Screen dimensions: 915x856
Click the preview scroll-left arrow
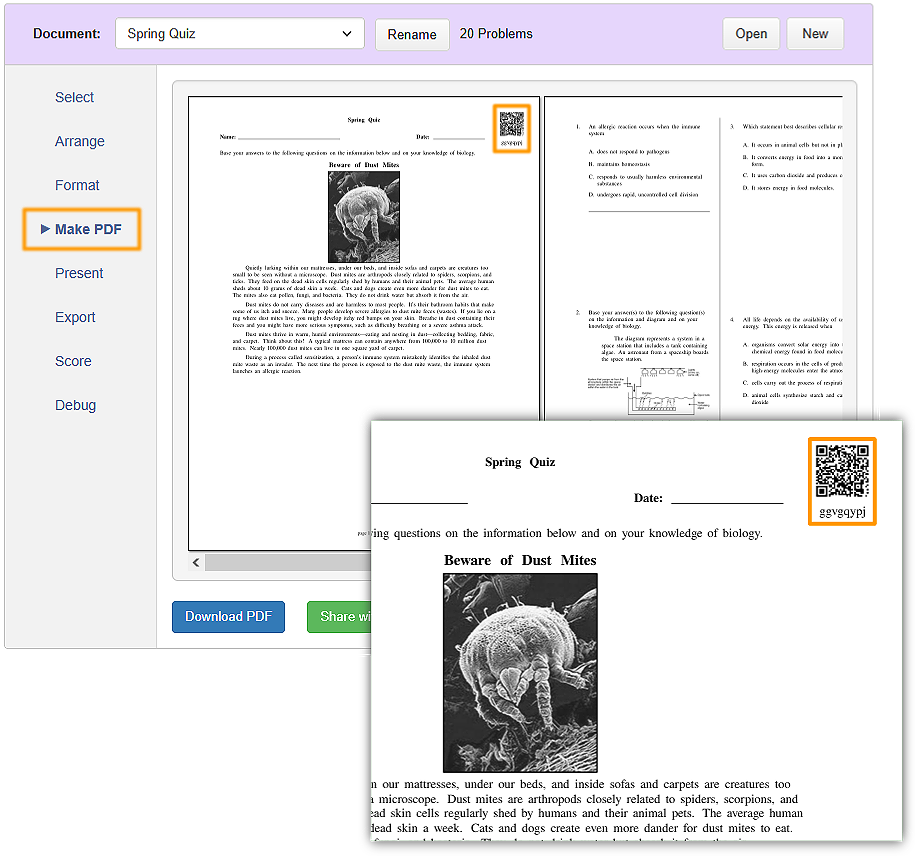tap(196, 562)
